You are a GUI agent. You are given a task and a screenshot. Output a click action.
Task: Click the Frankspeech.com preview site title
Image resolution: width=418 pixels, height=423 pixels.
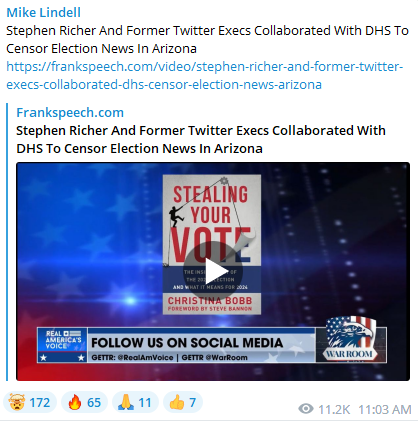[x=70, y=113]
